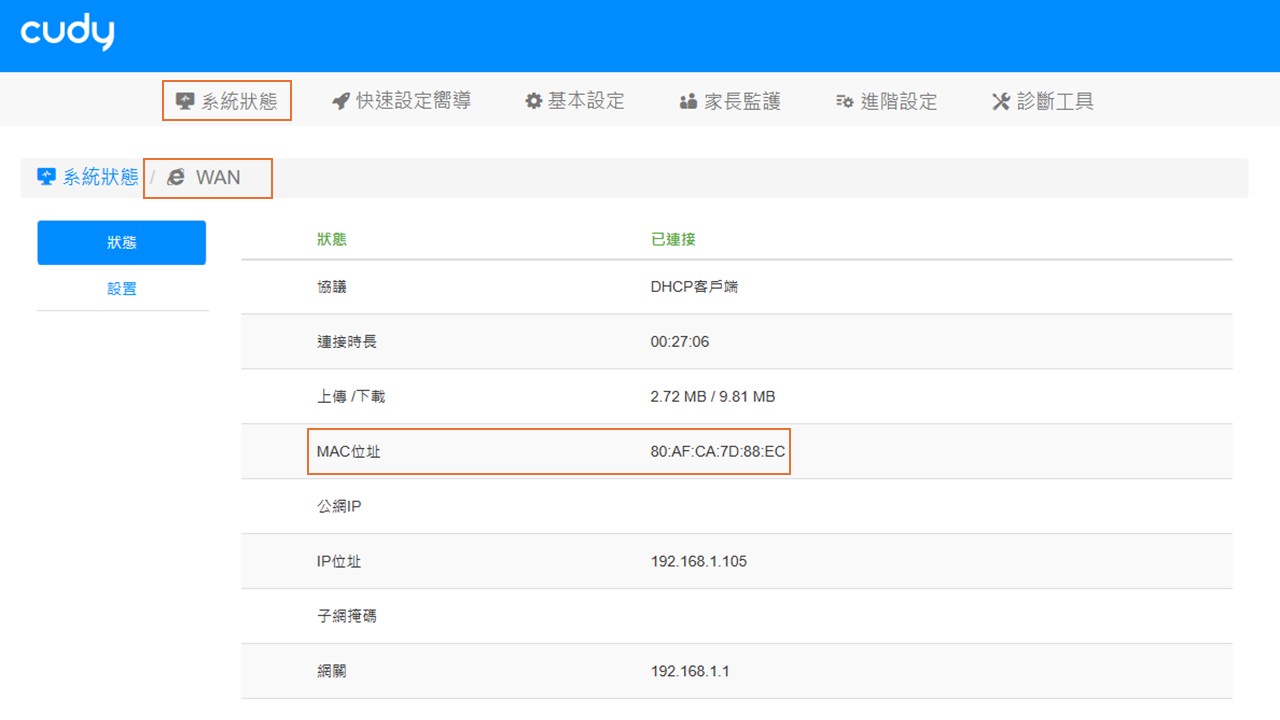The image size is (1280, 720).
Task: Click the gear icon for 基本設定
Action: pos(534,101)
